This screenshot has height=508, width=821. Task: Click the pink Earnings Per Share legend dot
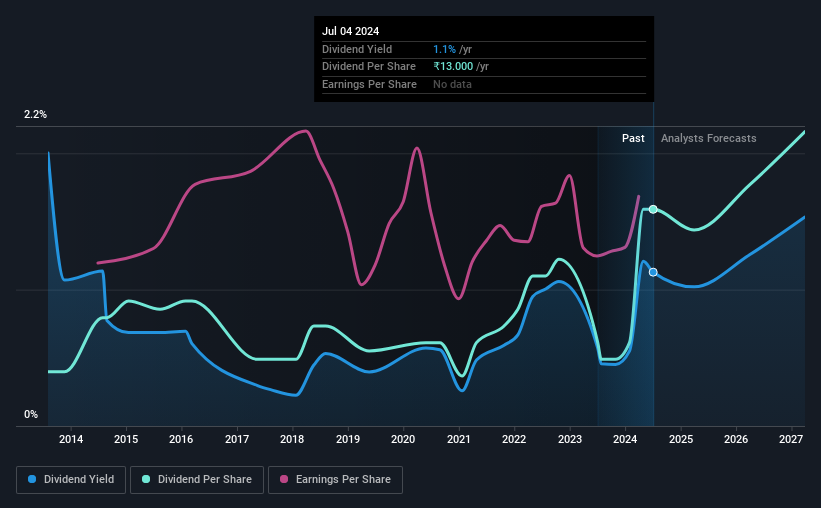284,479
